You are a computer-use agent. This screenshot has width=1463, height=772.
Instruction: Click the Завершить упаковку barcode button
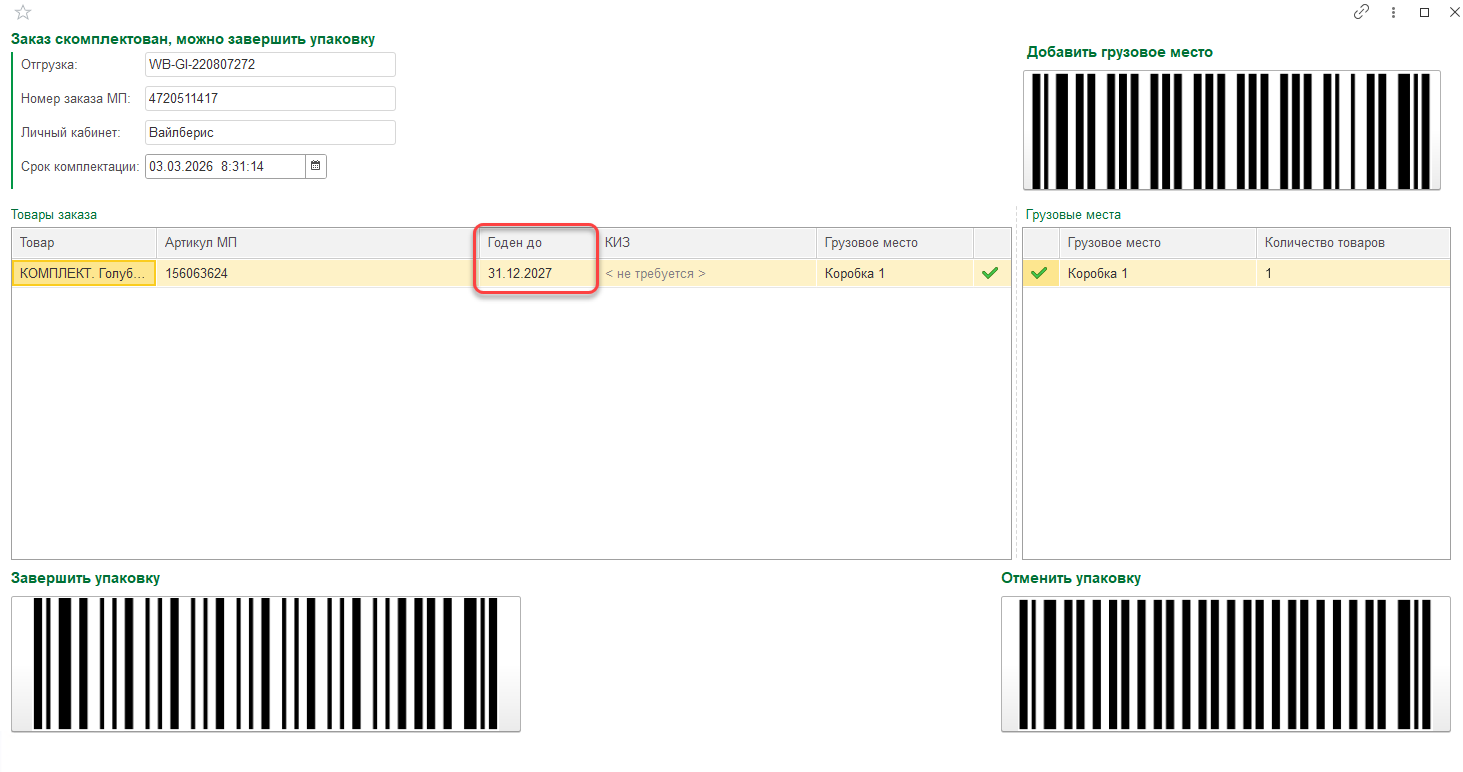point(266,664)
